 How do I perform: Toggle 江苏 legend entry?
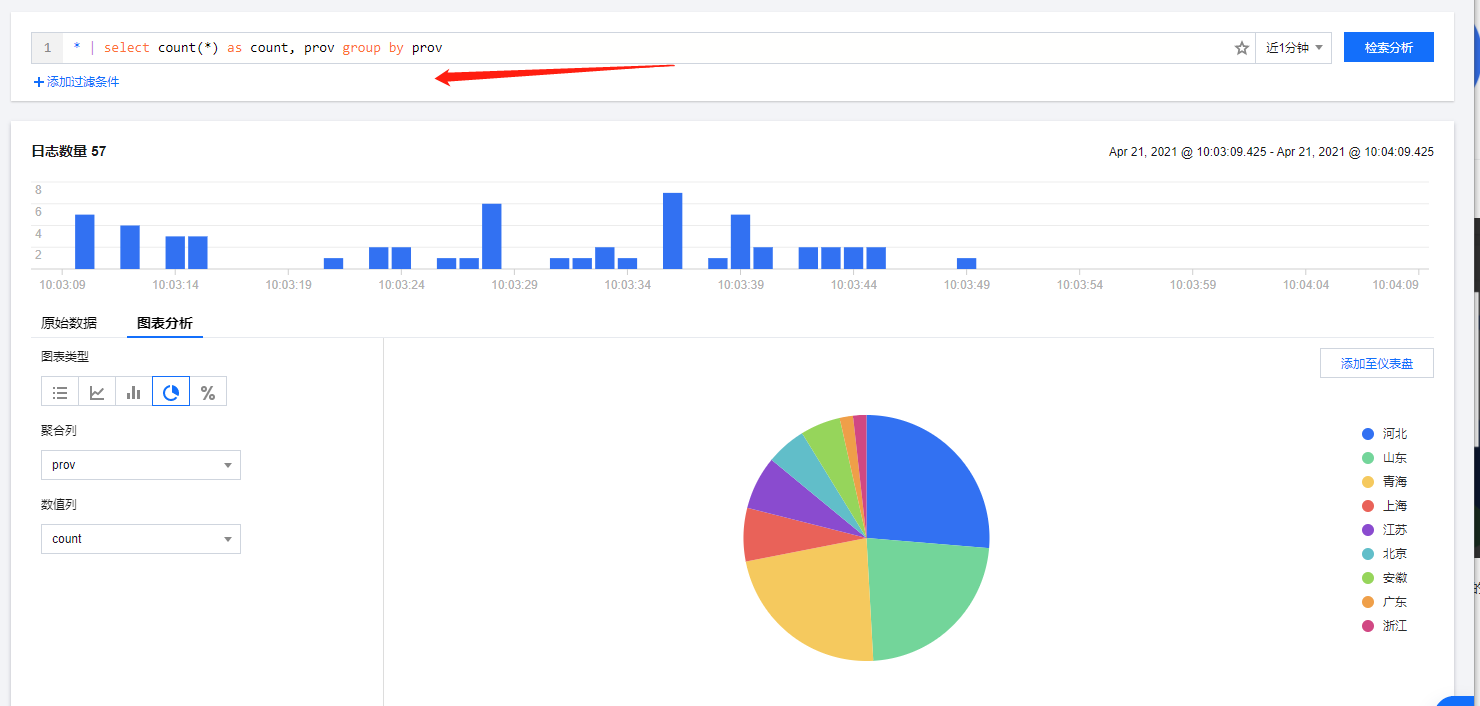(1385, 530)
